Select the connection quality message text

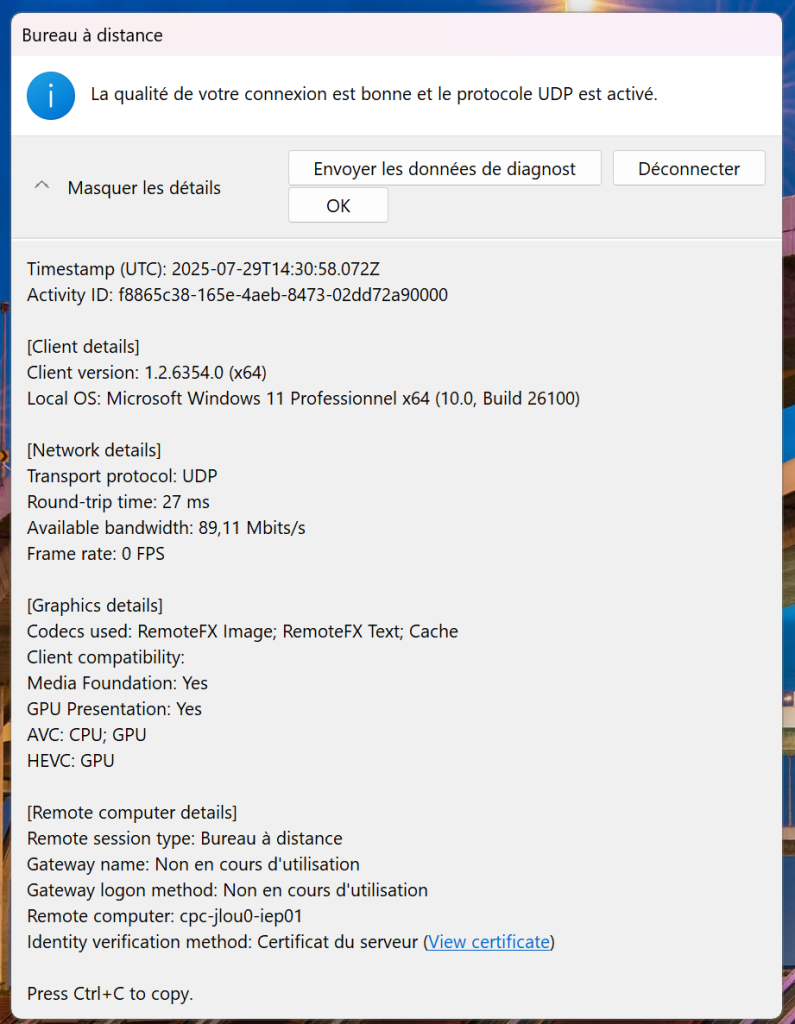coord(374,94)
